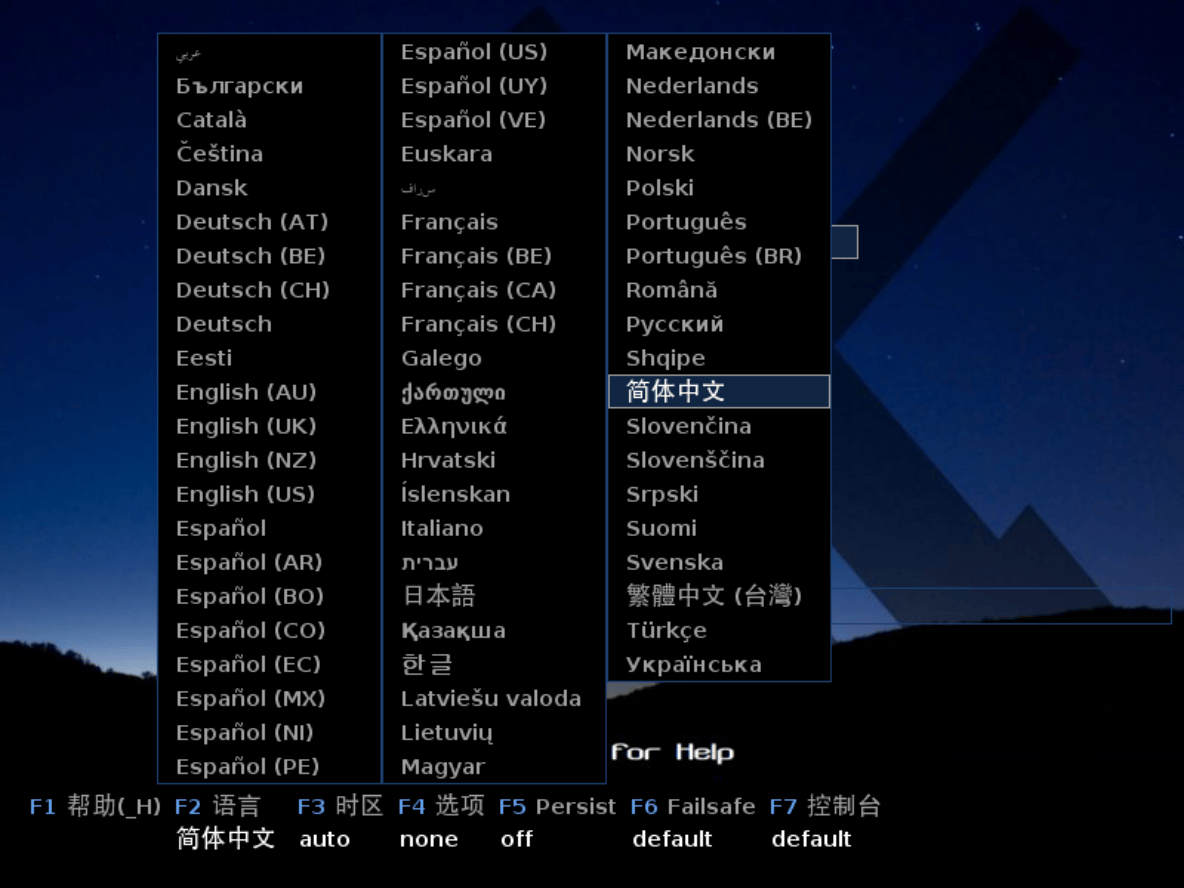Toggle the F5 Persist setting

coord(557,806)
